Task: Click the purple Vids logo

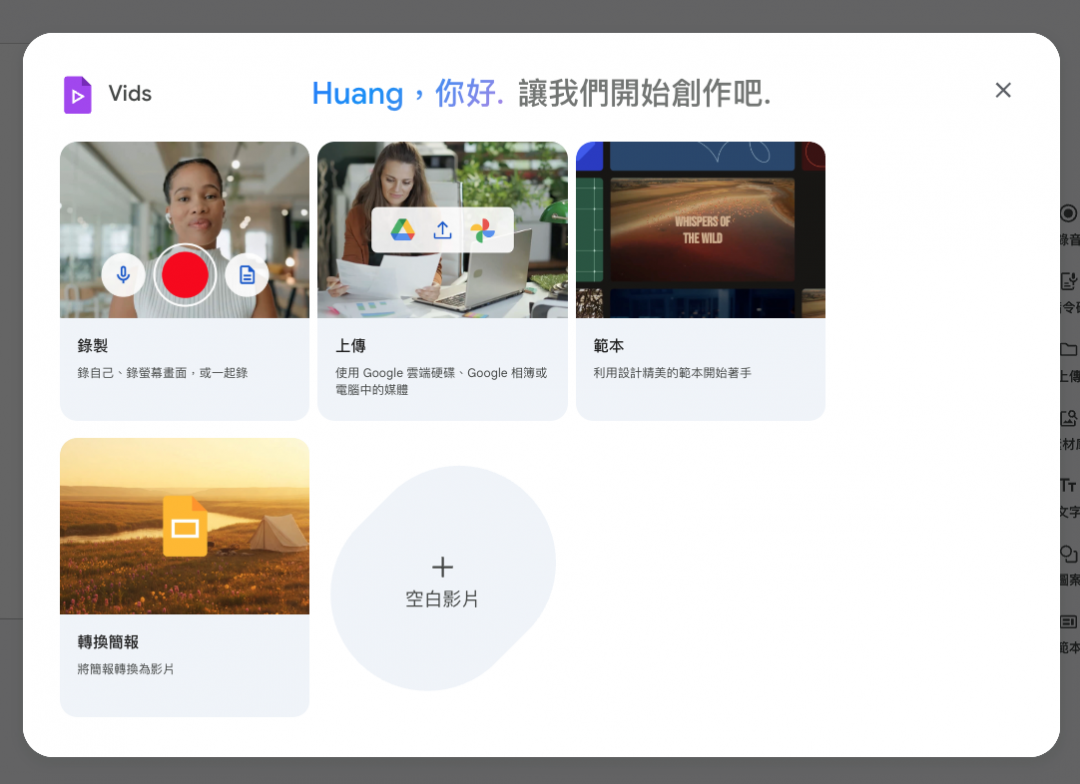Action: (x=78, y=95)
